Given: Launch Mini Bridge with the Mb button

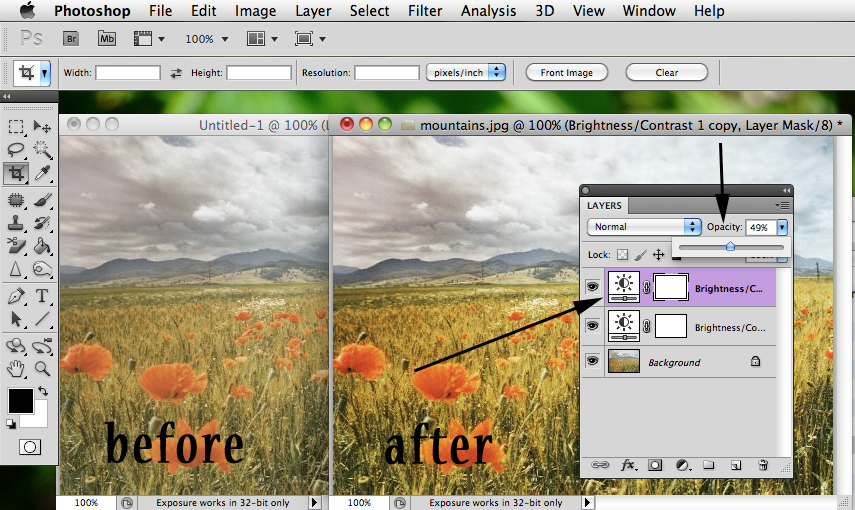Looking at the screenshot, I should coord(107,39).
